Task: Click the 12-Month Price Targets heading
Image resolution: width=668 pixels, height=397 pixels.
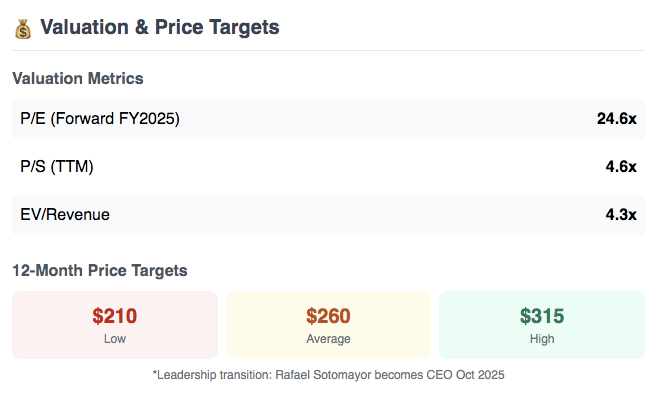Action: click(x=100, y=270)
